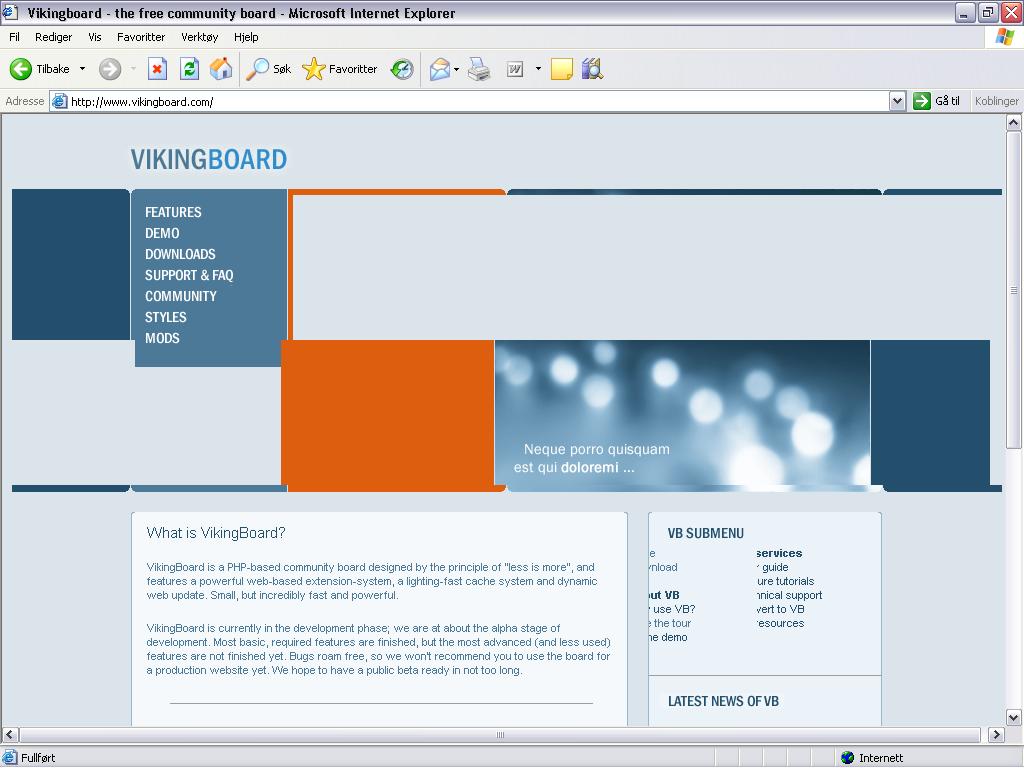Screen dimensions: 1024x768
Task: Click the VIKINGBOARD logo
Action: (x=209, y=159)
